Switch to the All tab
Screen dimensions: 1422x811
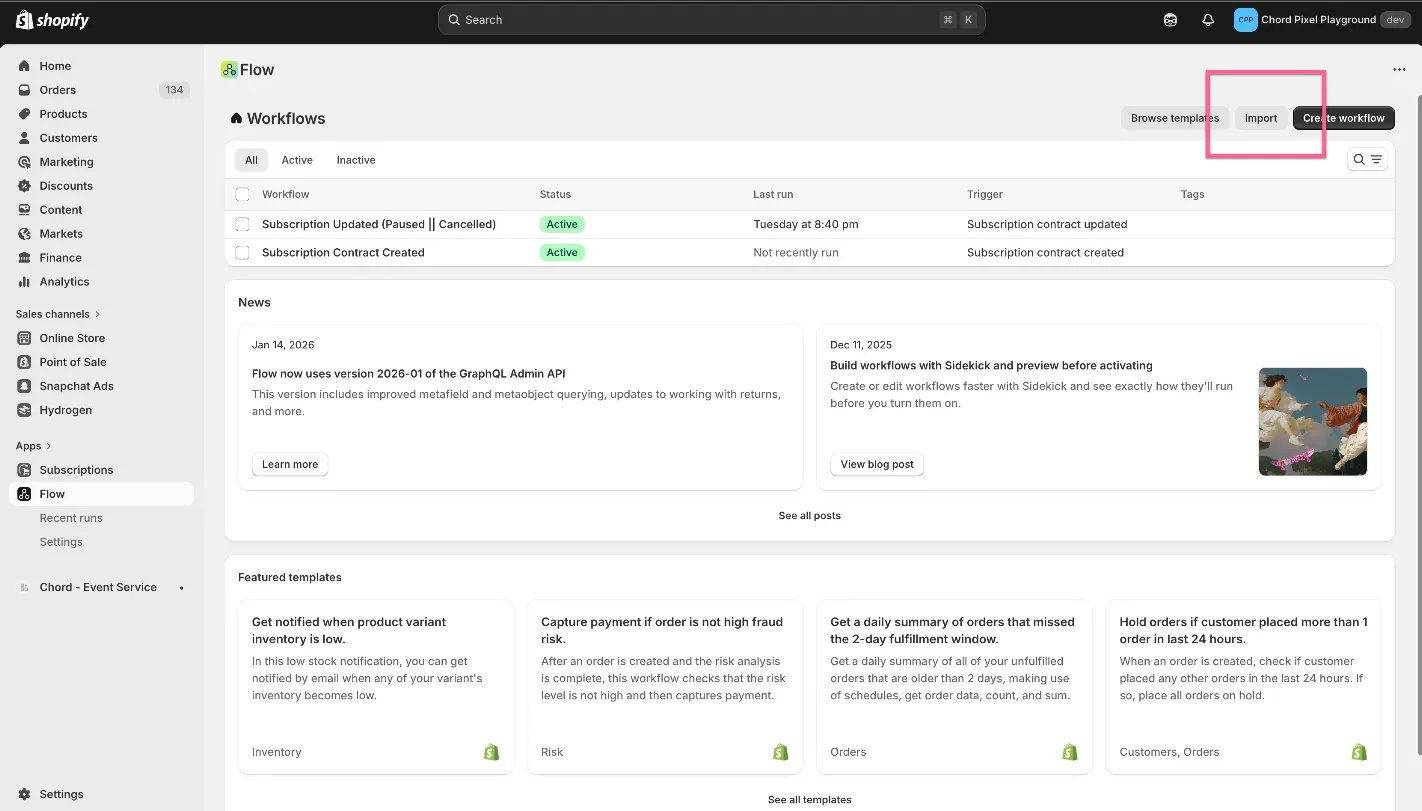pyautogui.click(x=251, y=160)
